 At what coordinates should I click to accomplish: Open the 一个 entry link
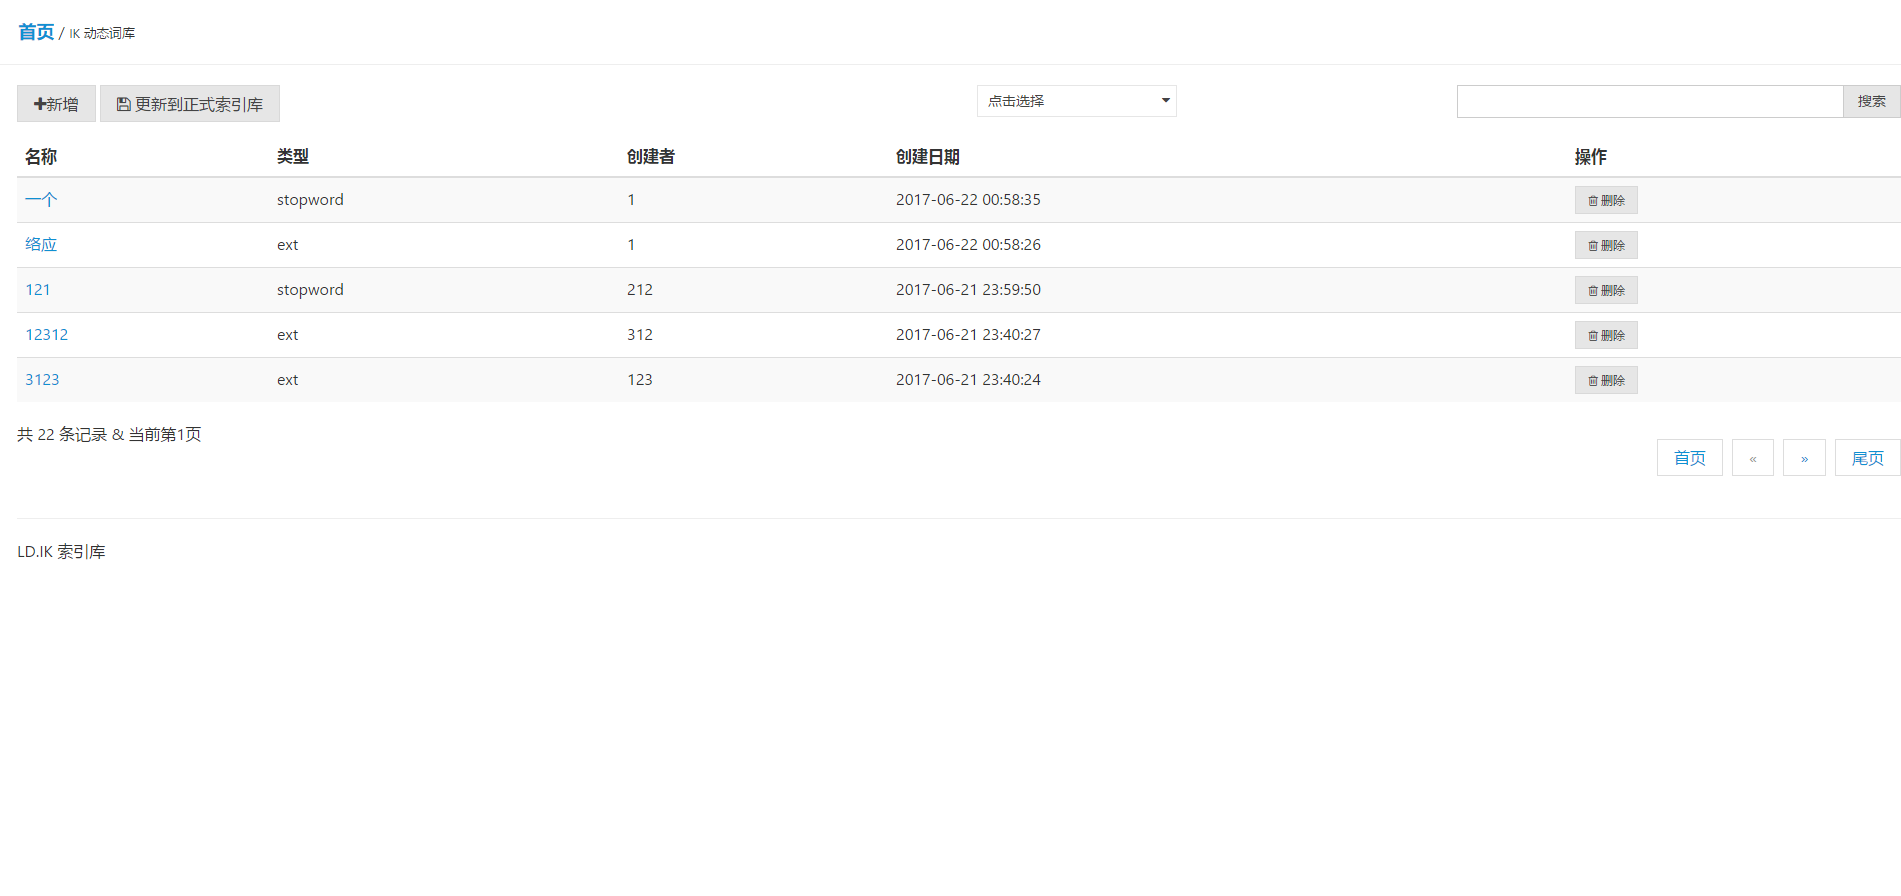tap(41, 200)
